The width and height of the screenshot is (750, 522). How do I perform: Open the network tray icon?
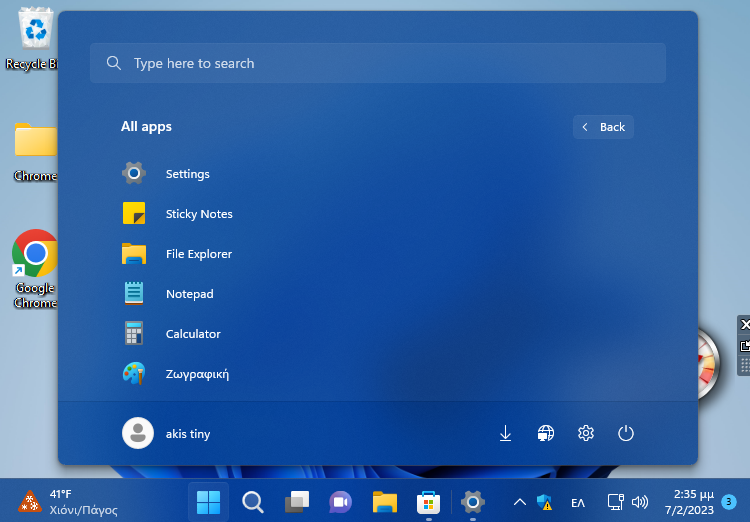pos(616,502)
